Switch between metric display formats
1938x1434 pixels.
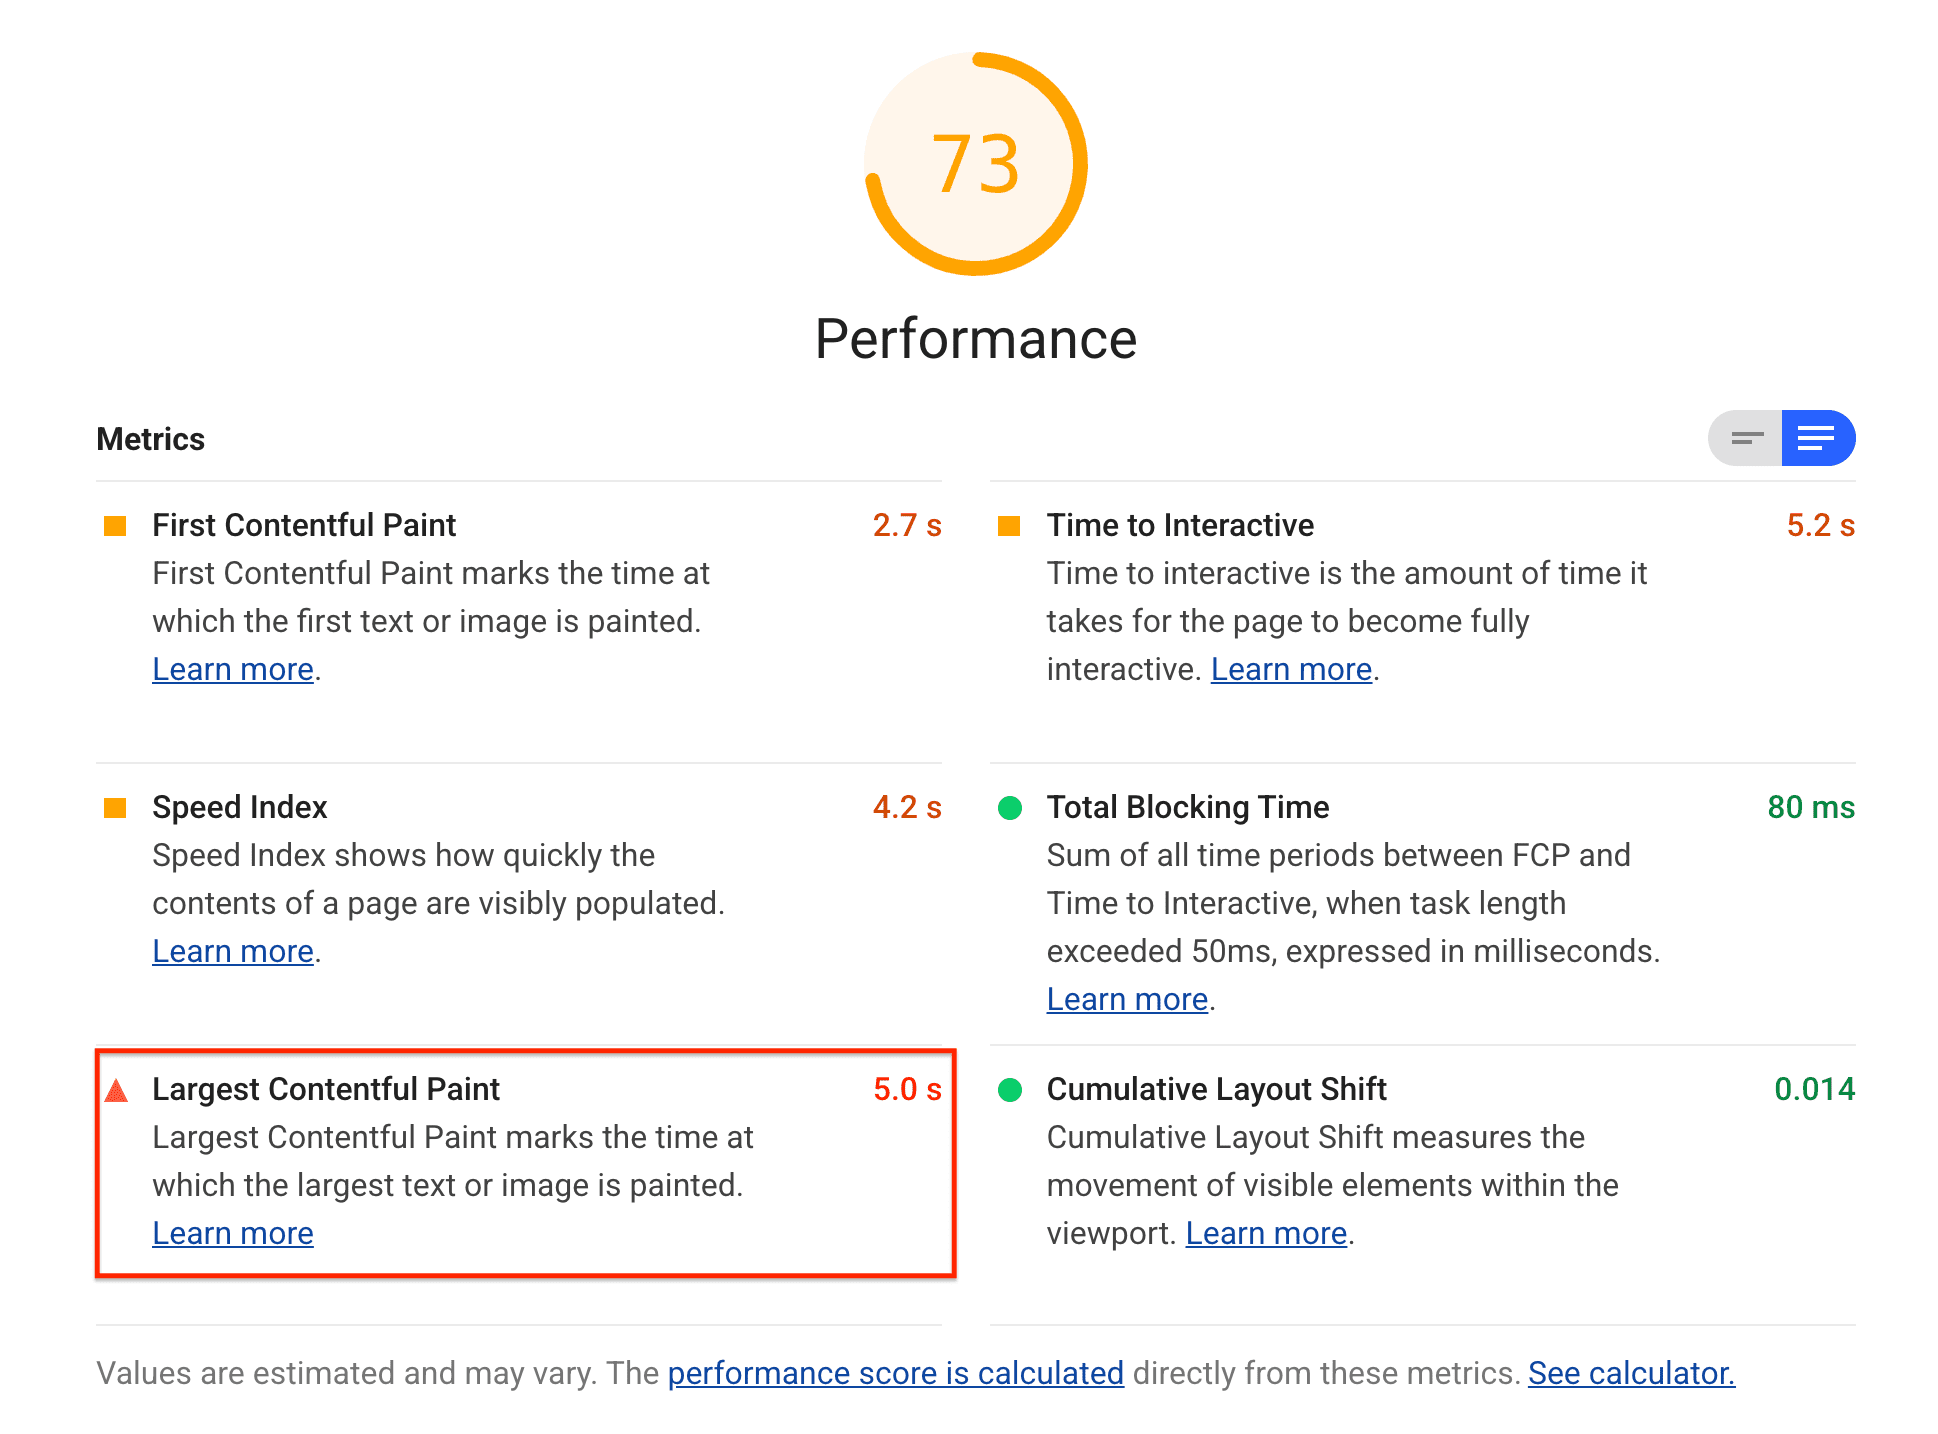pos(1747,440)
